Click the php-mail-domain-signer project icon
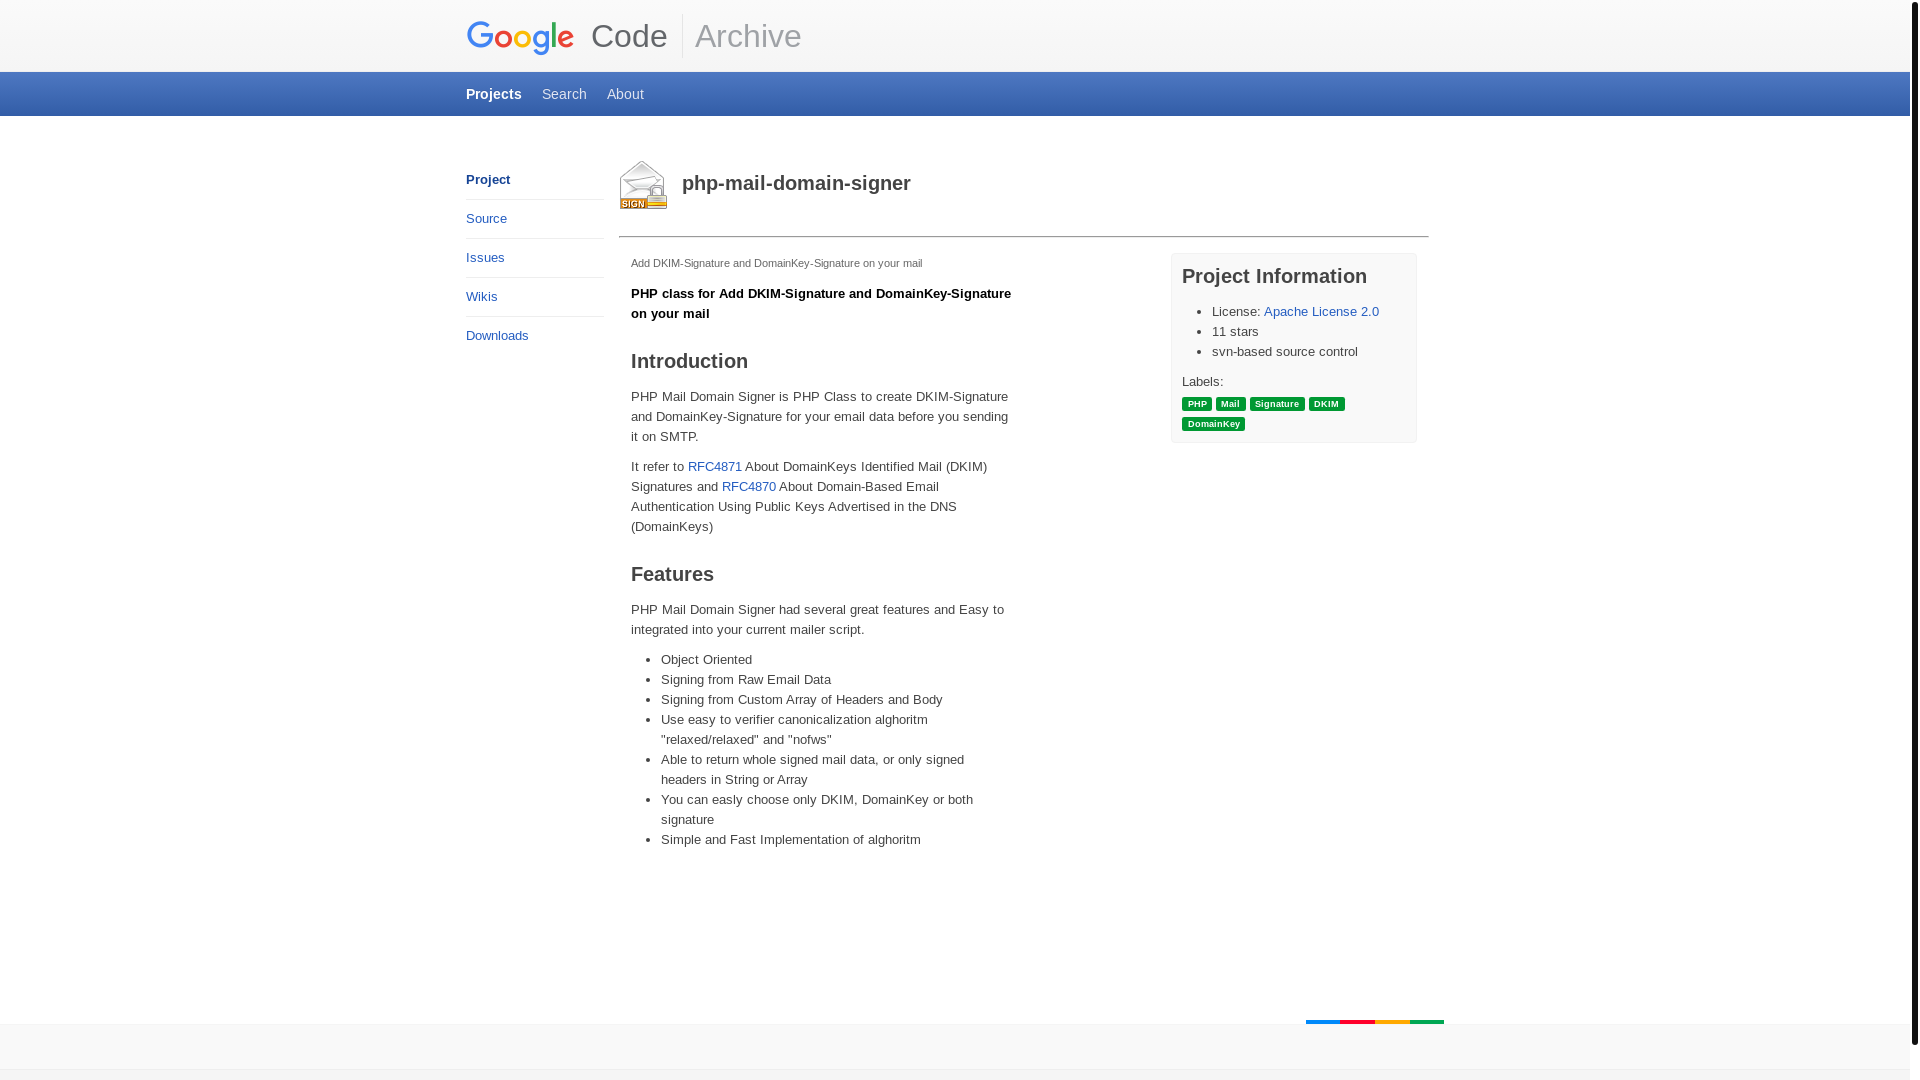 (x=643, y=185)
